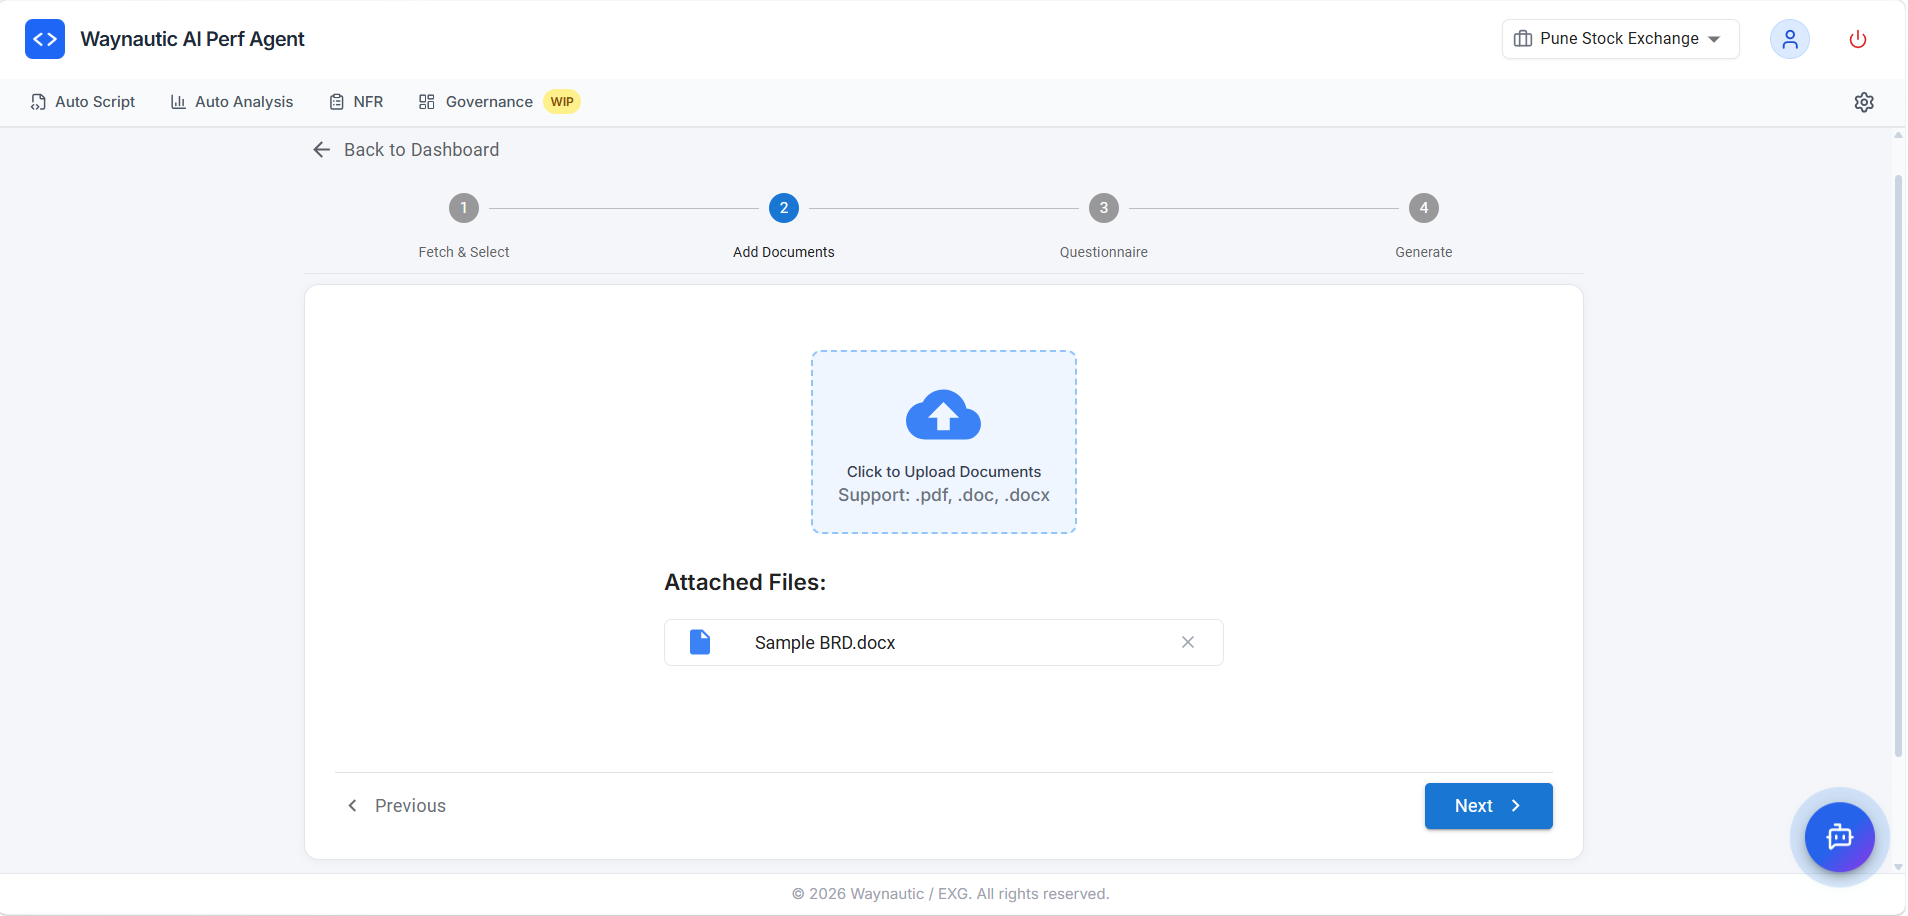Click the Waynautic code logo icon
This screenshot has width=1908, height=916.
click(45, 38)
